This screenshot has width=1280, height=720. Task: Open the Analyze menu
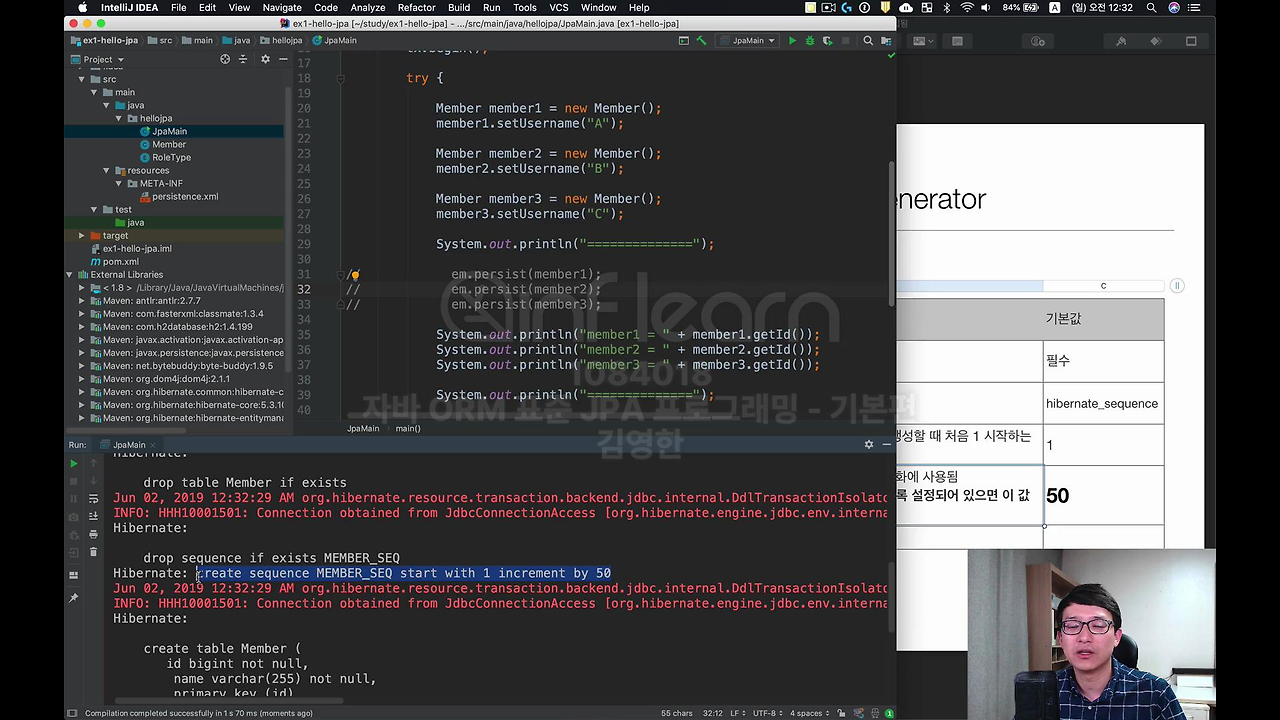[367, 8]
